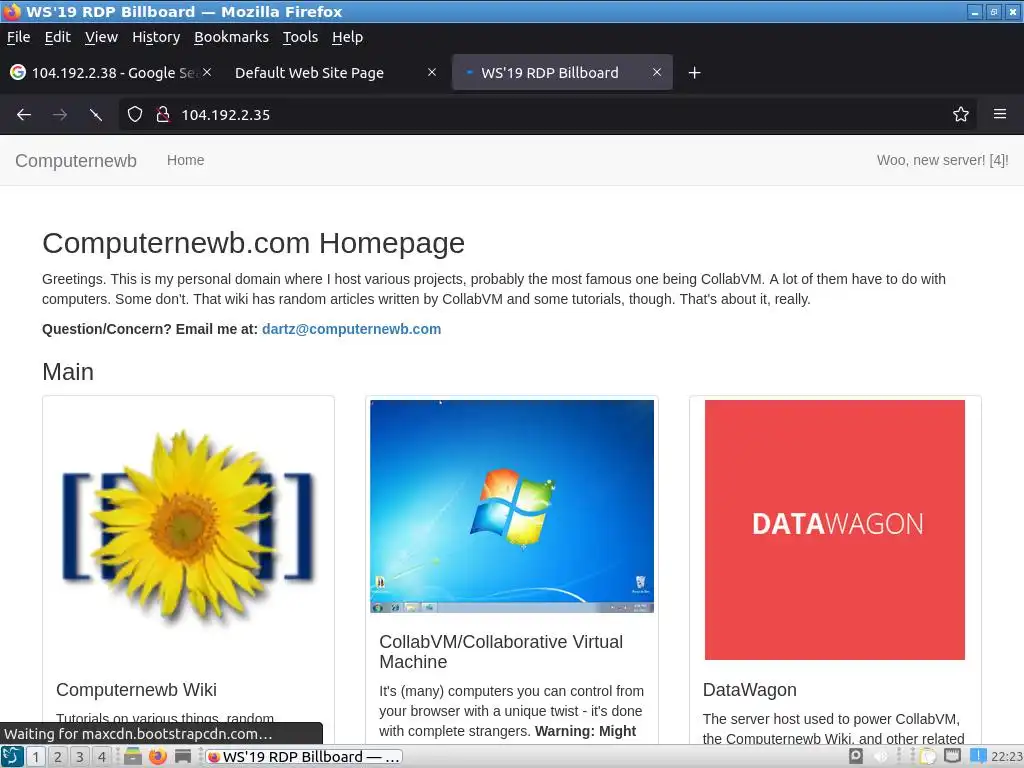The image size is (1024, 768).
Task: Email dartz@computernewb.com link
Action: [351, 329]
